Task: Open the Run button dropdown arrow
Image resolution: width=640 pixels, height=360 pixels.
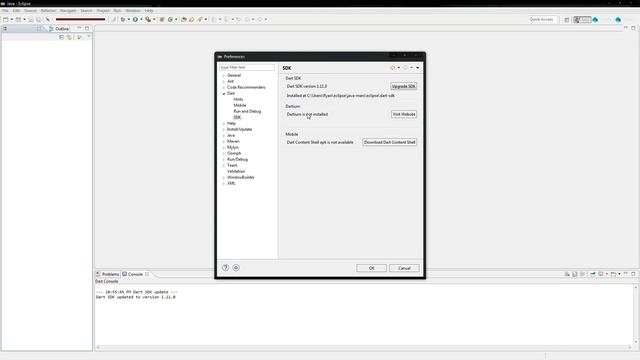Action: coord(141,20)
